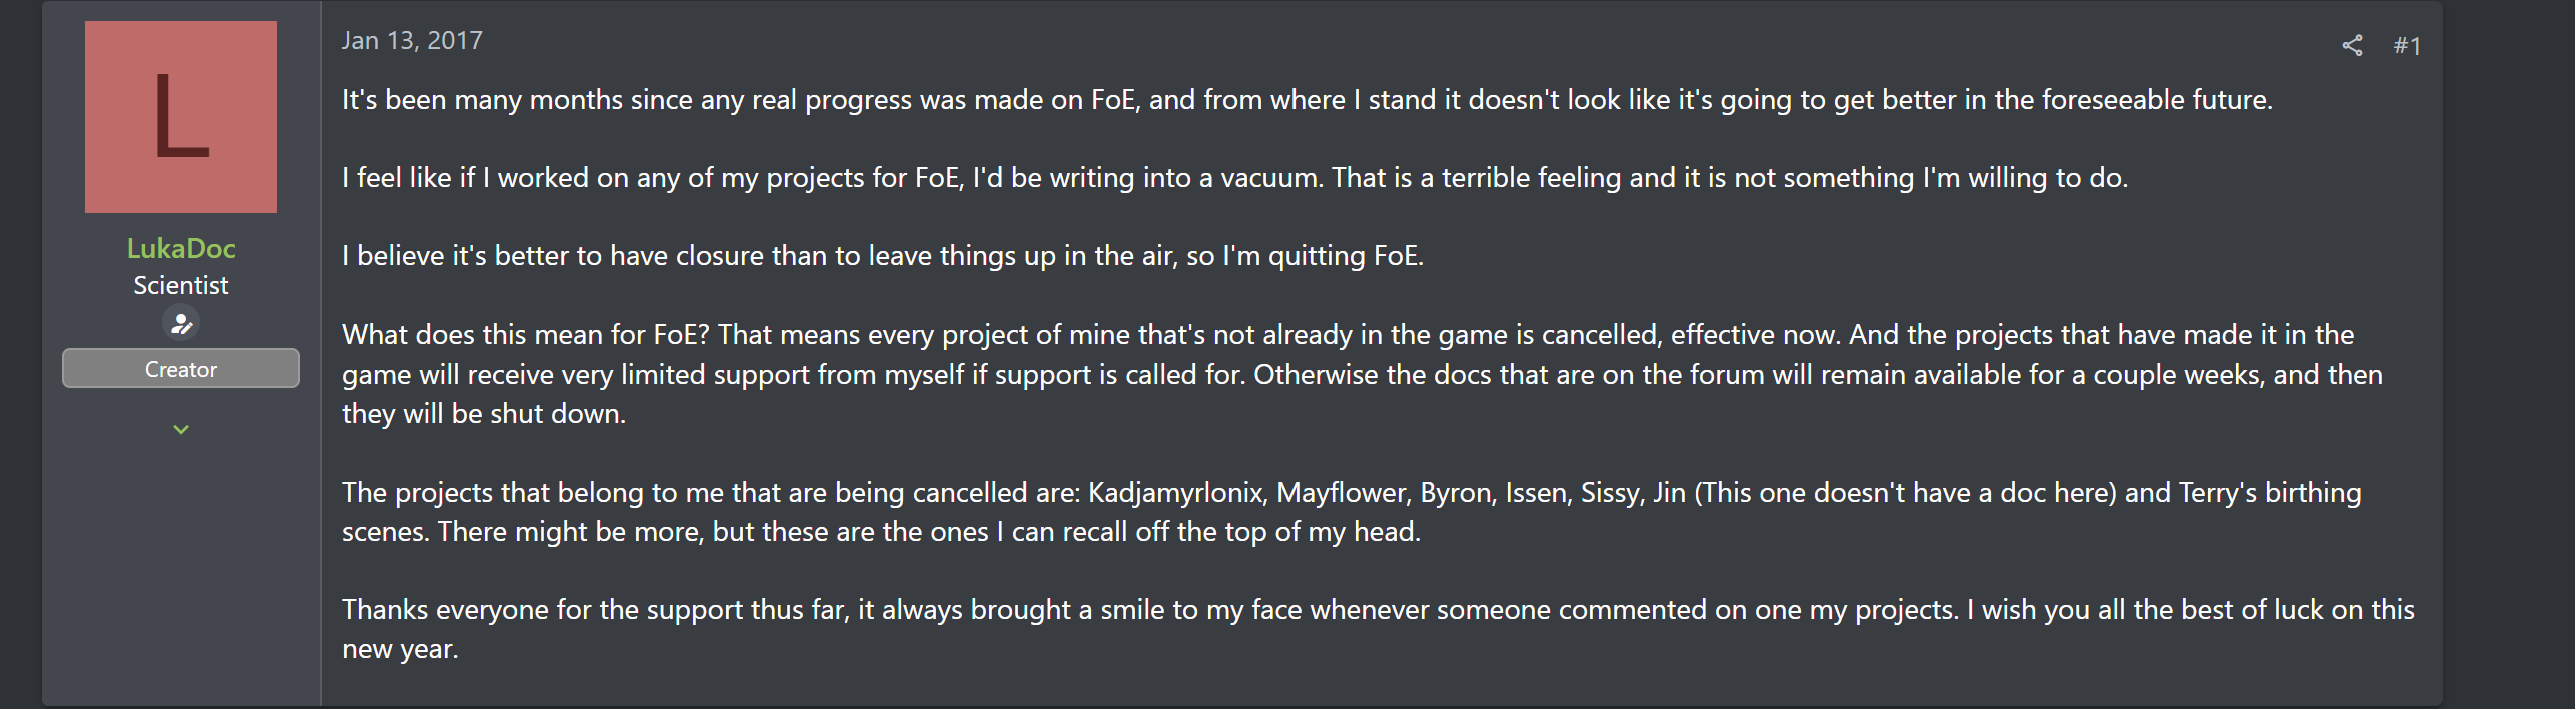Image resolution: width=2576 pixels, height=710 pixels.
Task: Click the Creator badge
Action: point(181,369)
